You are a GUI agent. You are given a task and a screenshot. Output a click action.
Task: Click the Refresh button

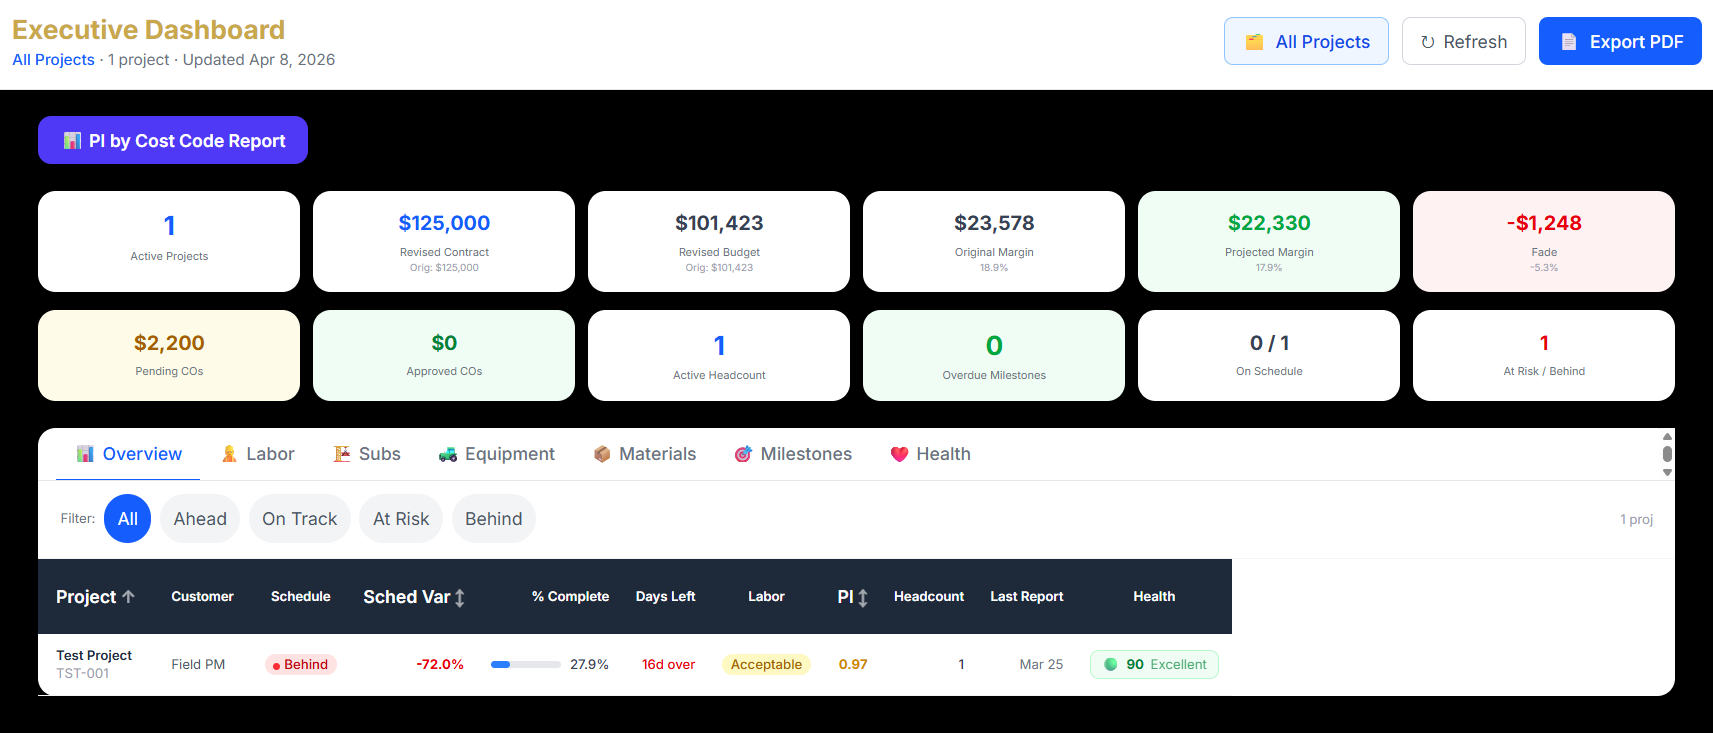(x=1464, y=41)
